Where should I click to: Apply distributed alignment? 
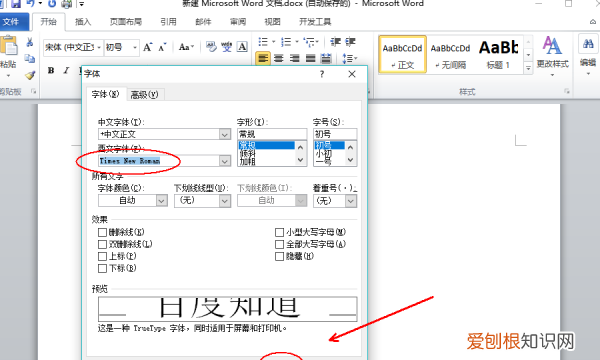(326, 59)
